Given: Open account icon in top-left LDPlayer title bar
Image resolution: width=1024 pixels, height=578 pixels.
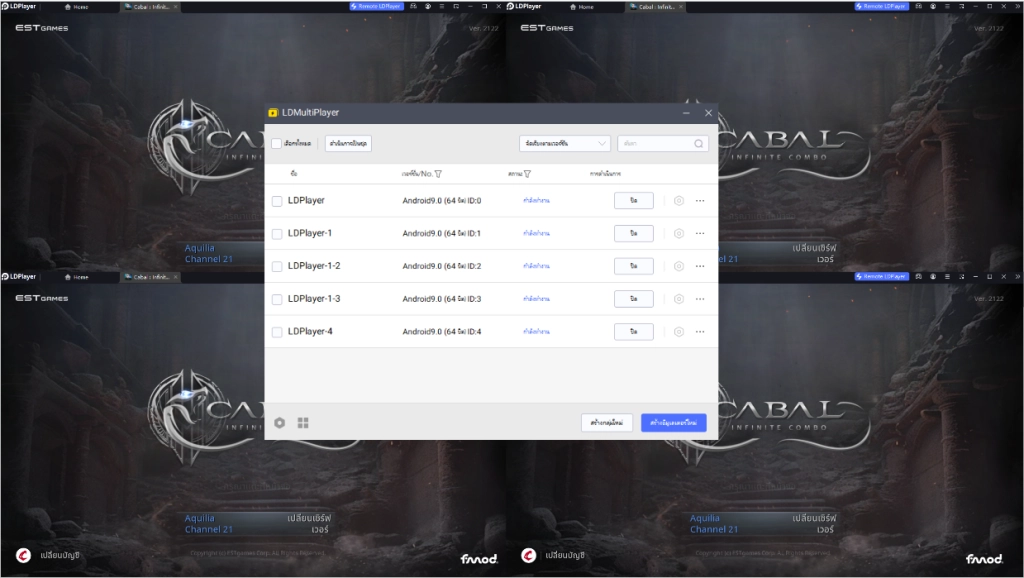Looking at the screenshot, I should [x=428, y=6].
